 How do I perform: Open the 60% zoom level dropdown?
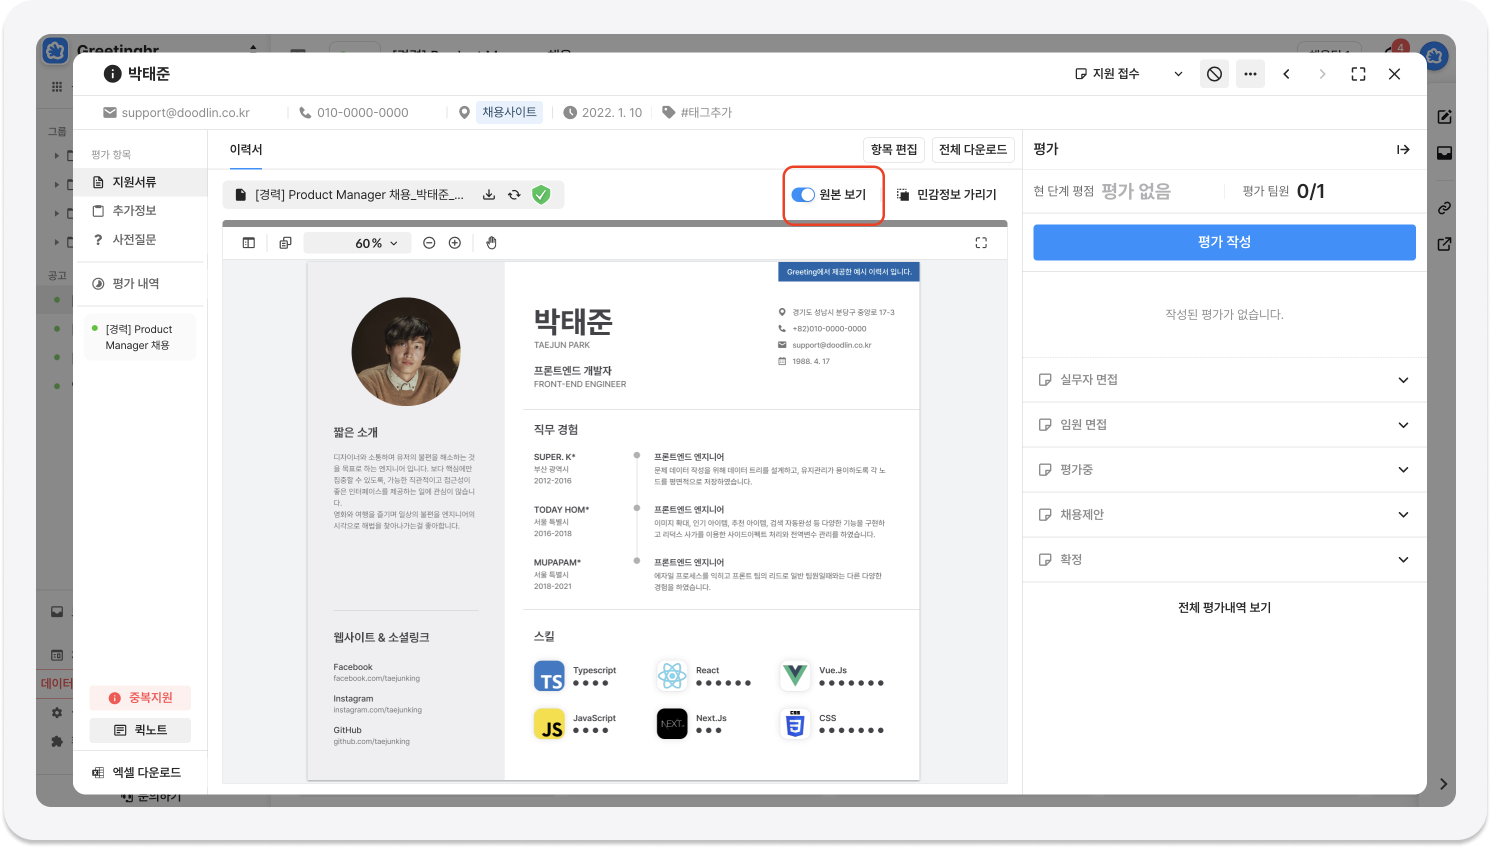point(357,243)
